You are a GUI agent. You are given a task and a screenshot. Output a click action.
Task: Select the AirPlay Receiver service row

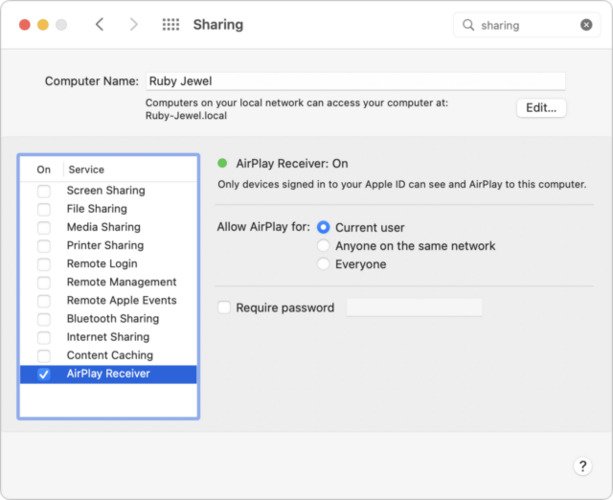(x=108, y=374)
